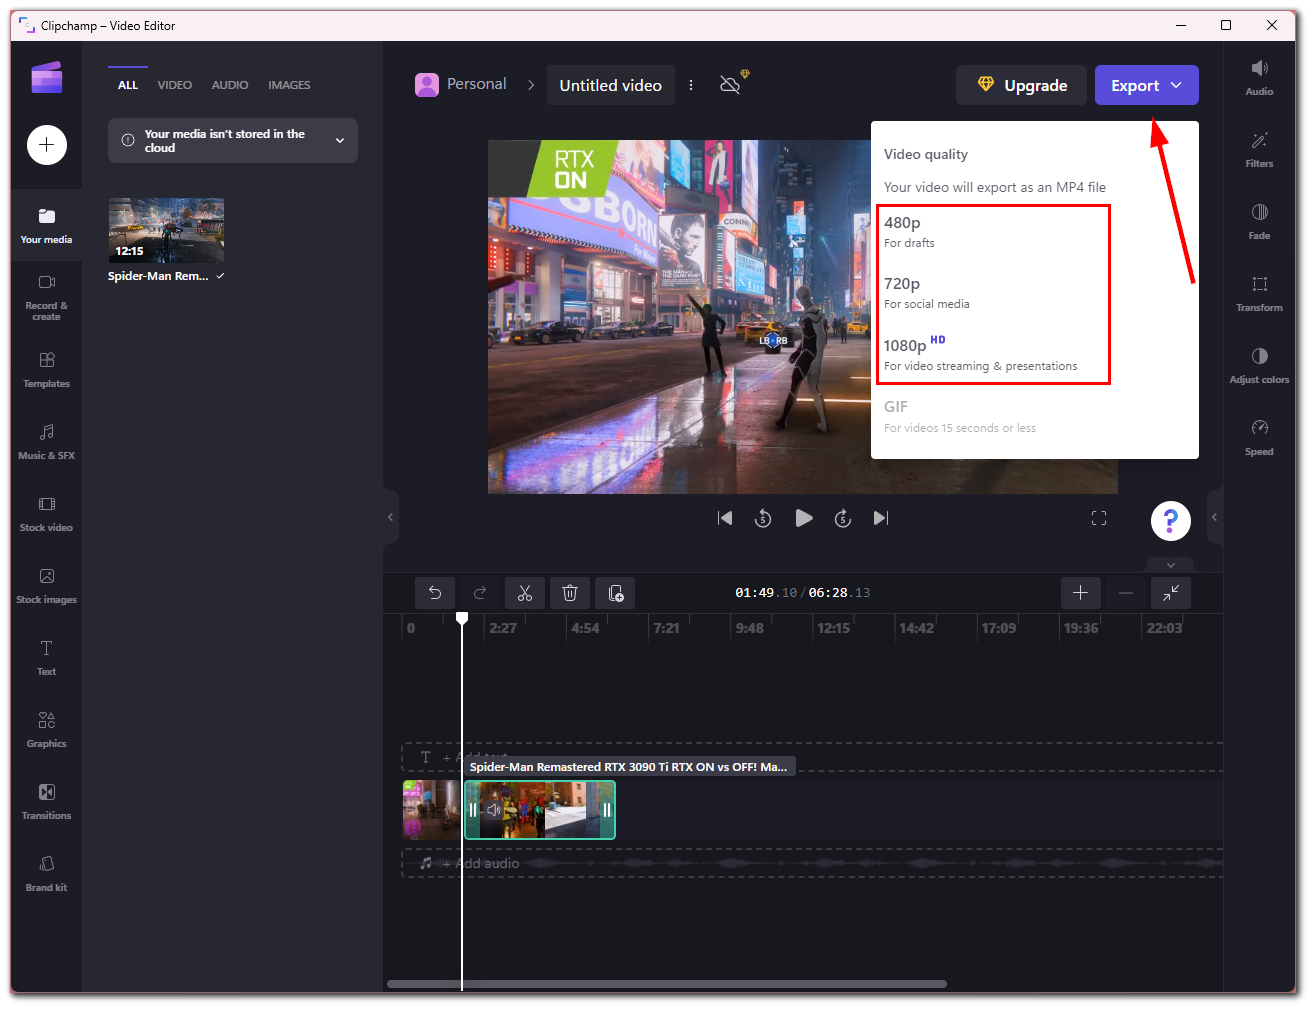Viewport: 1314px width, 1011px height.
Task: Switch to the AUDIO media tab
Action: pyautogui.click(x=230, y=85)
